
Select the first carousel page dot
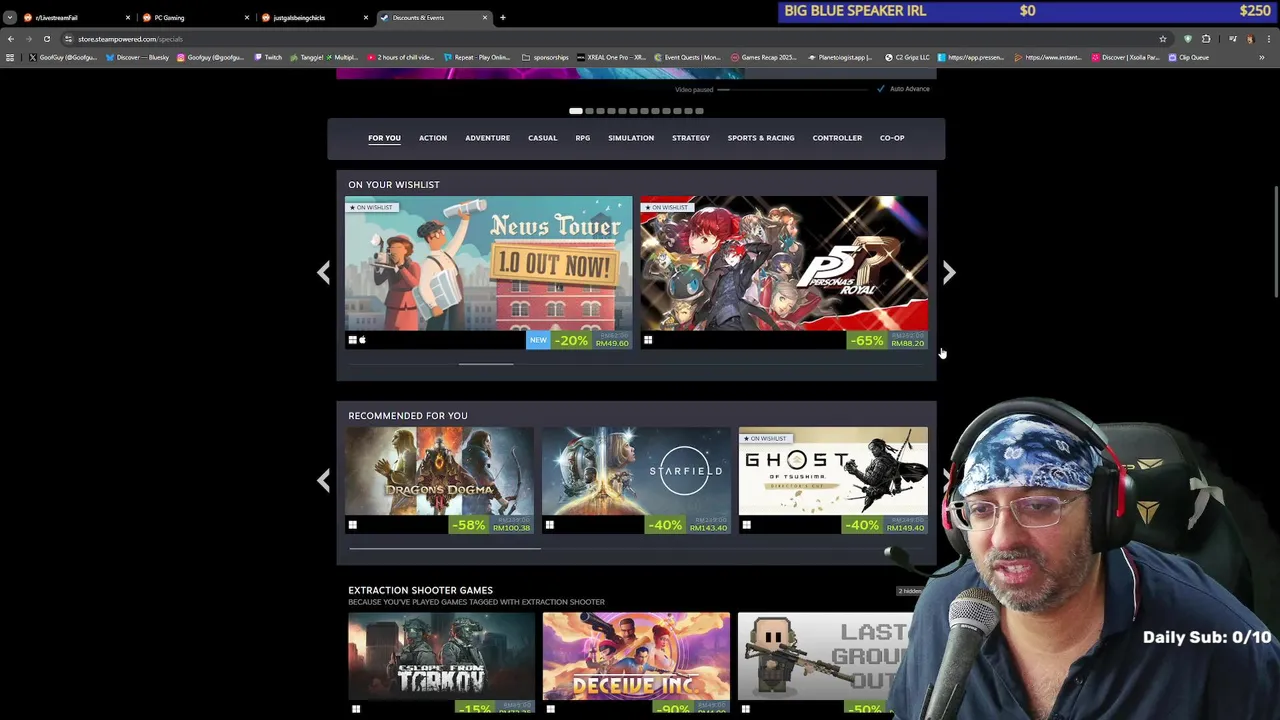576,111
